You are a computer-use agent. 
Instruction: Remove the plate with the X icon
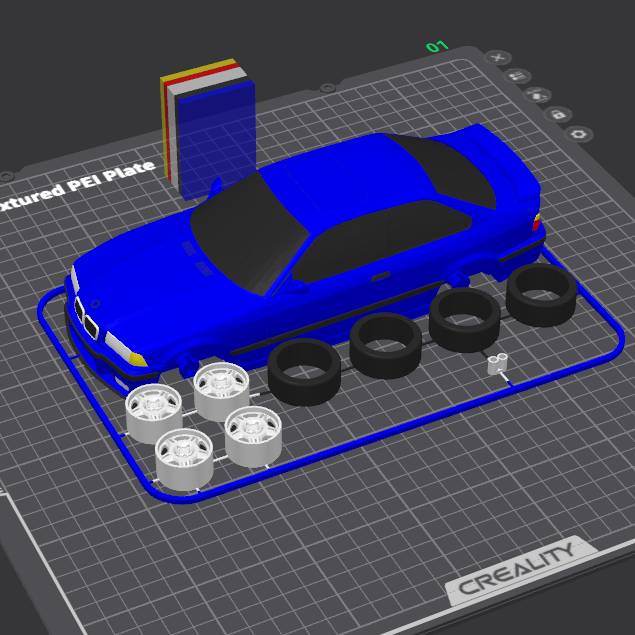click(x=497, y=58)
